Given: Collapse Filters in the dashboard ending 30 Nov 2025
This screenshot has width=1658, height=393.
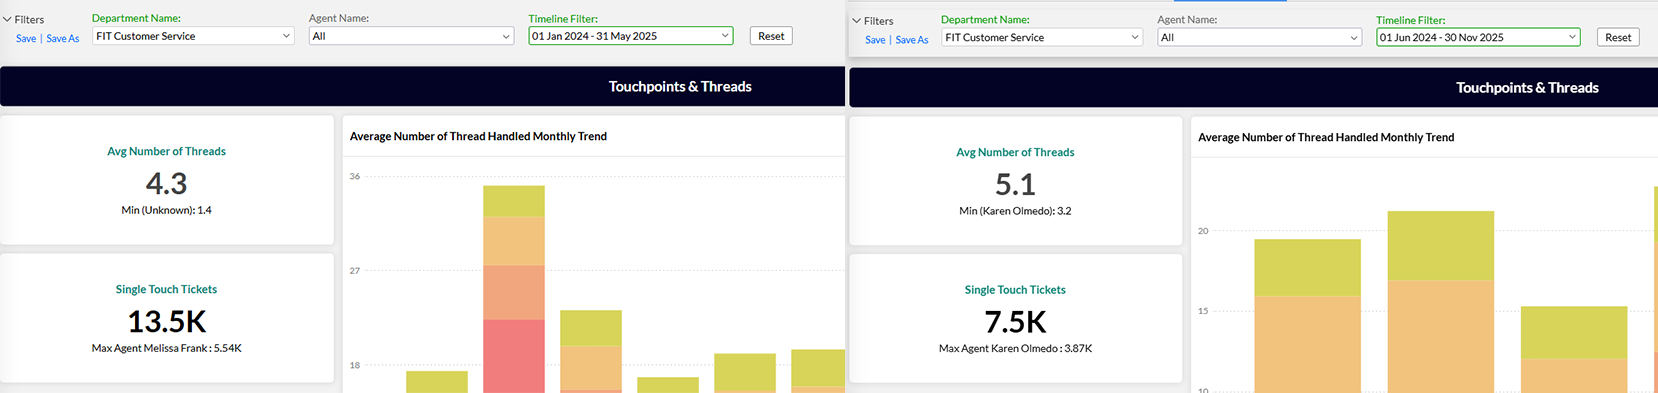Looking at the screenshot, I should (x=872, y=20).
